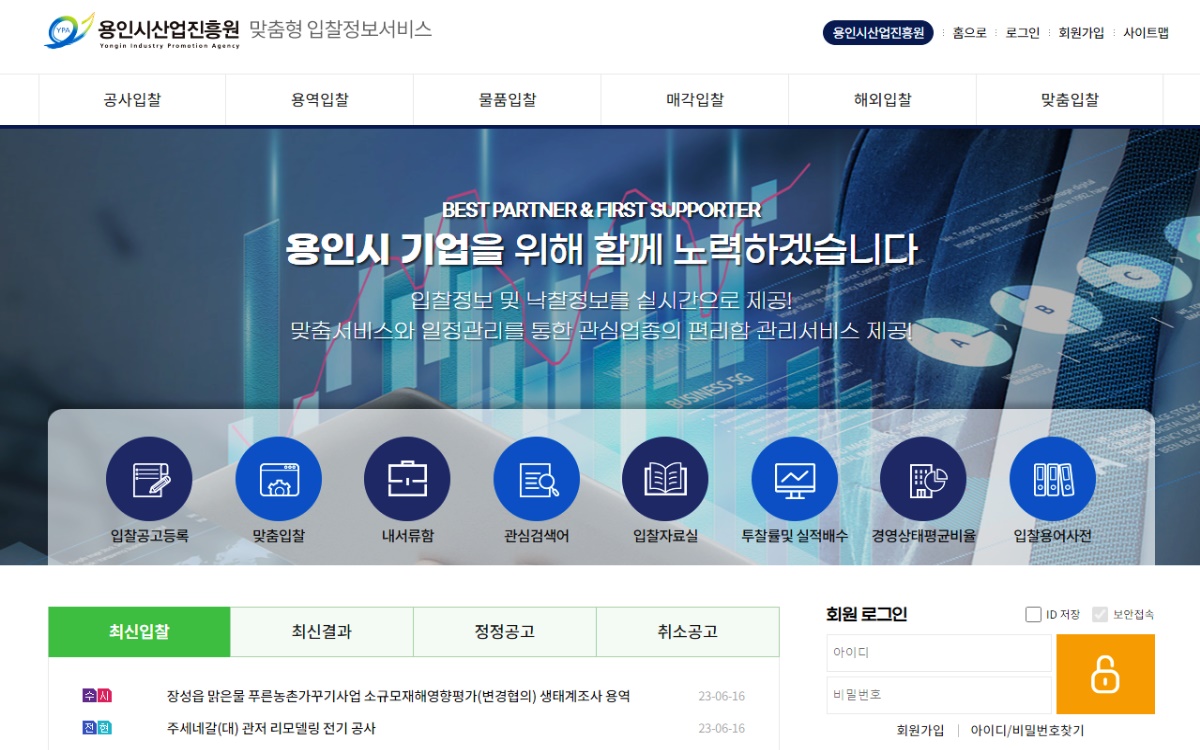Viewport: 1200px width, 750px height.
Task: Switch to the 최신결과 tab
Action: coord(322,632)
